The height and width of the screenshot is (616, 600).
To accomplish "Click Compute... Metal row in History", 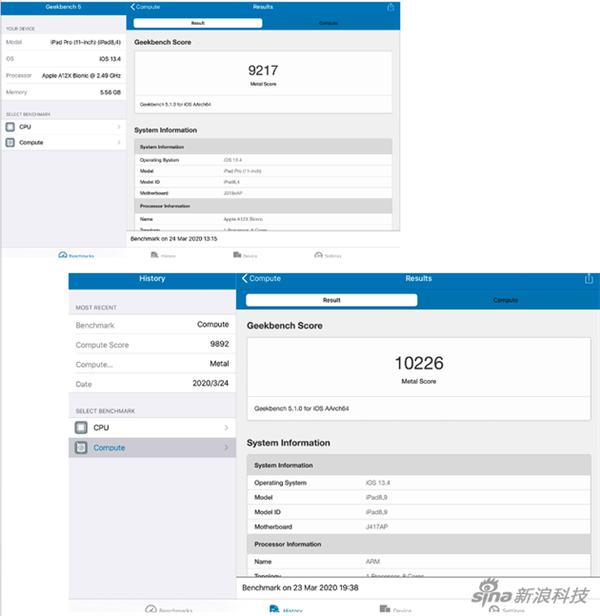I will pos(152,364).
